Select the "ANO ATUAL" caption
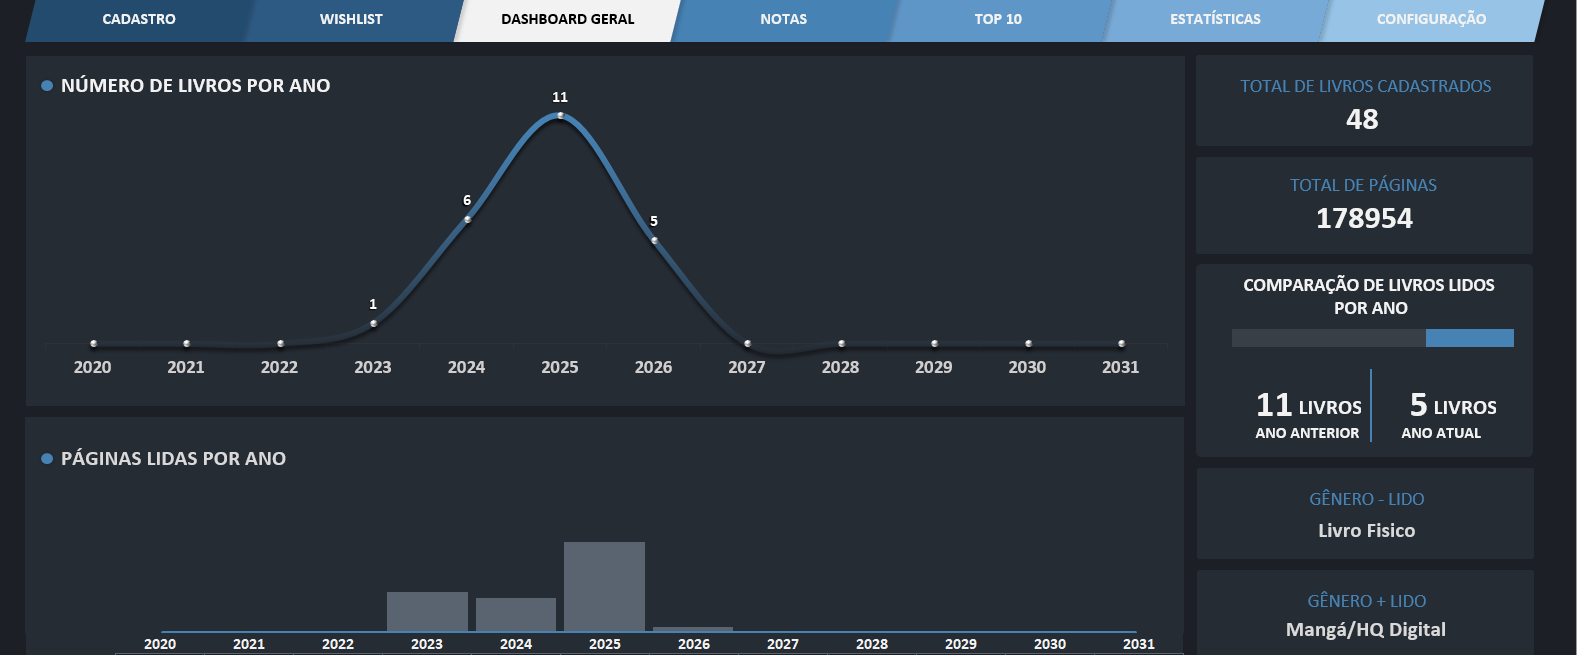 tap(1441, 433)
